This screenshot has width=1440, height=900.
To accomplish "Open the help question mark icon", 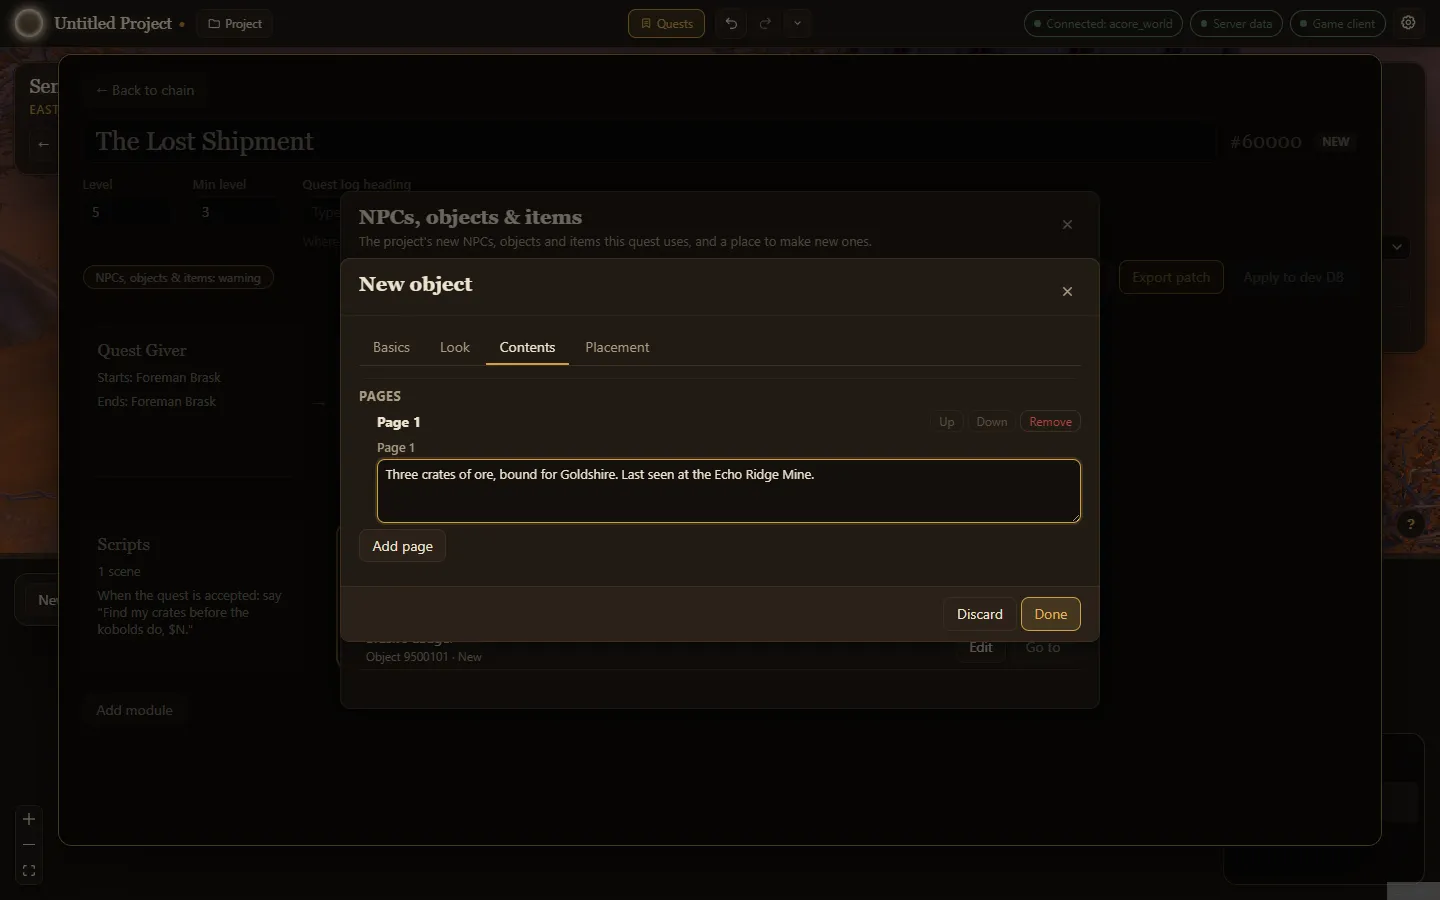I will [1410, 524].
